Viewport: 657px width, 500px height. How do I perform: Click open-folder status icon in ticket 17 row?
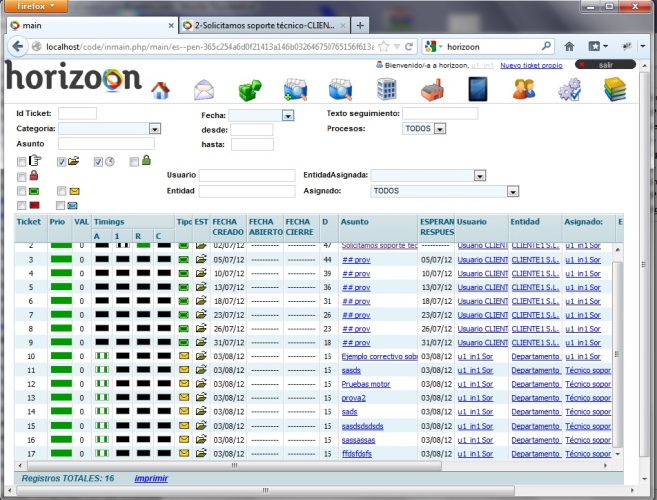[x=201, y=453]
